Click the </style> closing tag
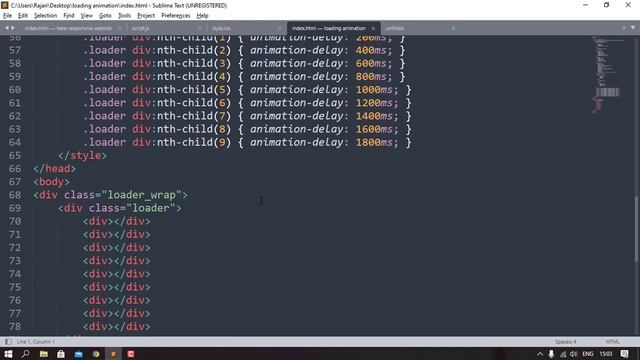 (x=82, y=156)
